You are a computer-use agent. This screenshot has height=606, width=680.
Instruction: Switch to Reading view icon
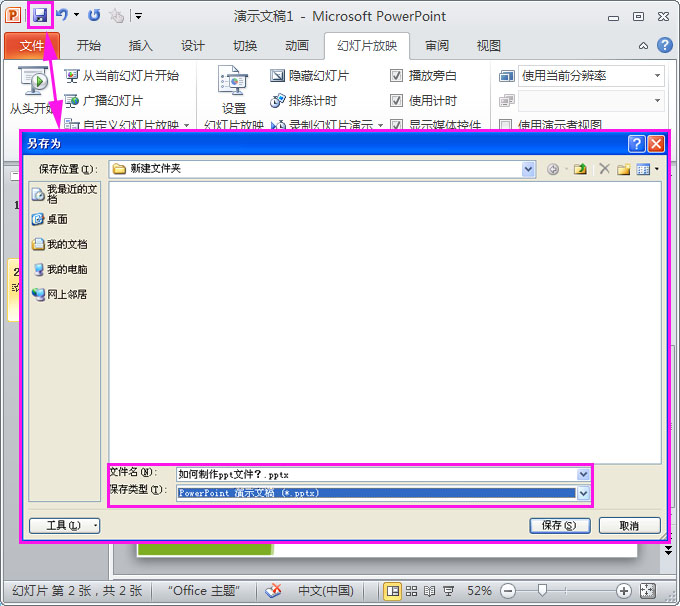[x=429, y=591]
